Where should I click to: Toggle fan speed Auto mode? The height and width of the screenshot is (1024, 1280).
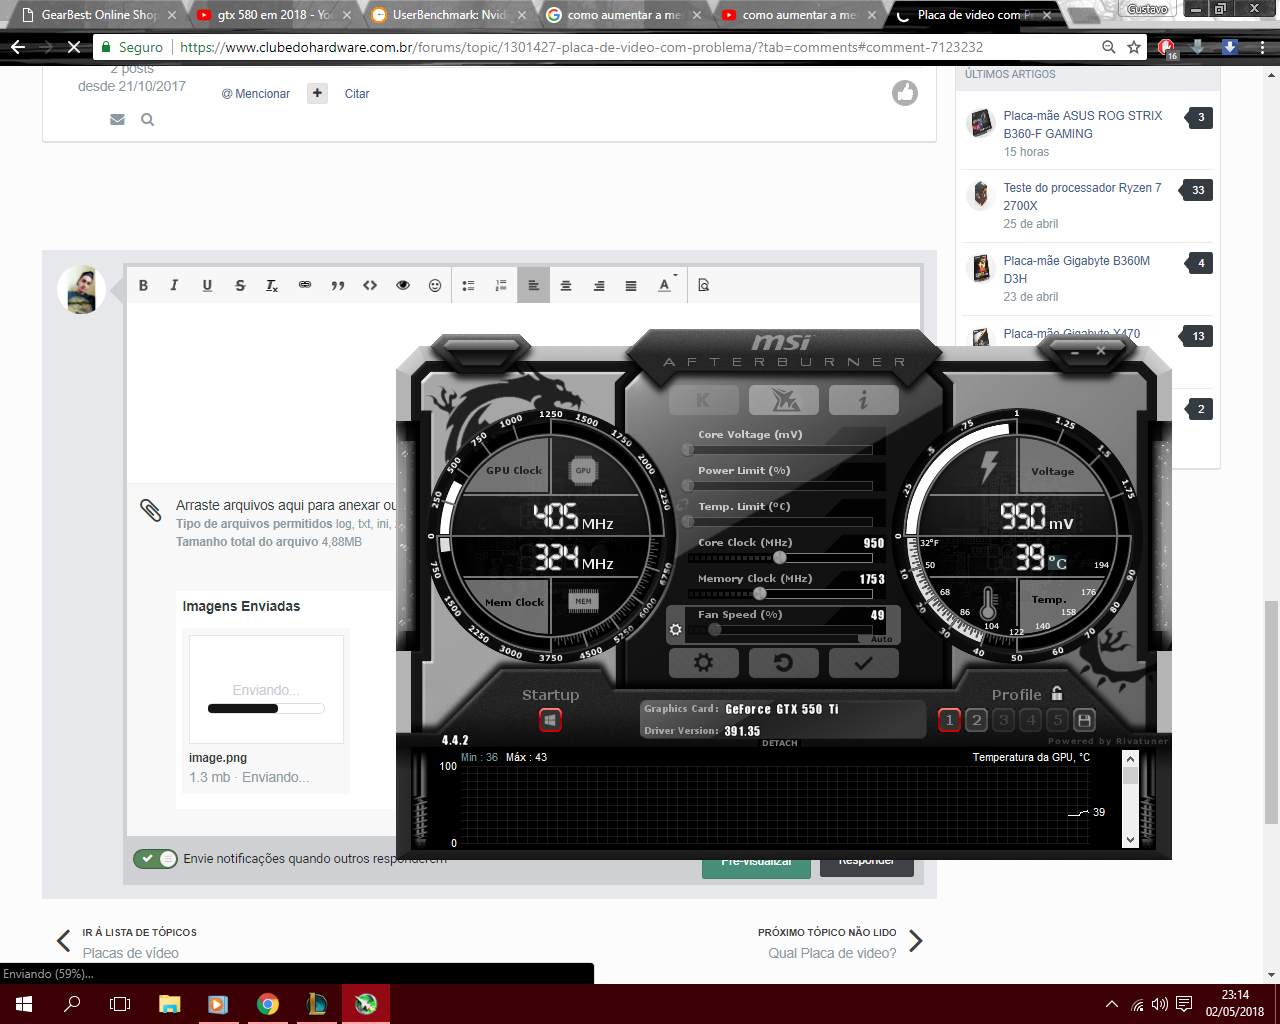881,639
